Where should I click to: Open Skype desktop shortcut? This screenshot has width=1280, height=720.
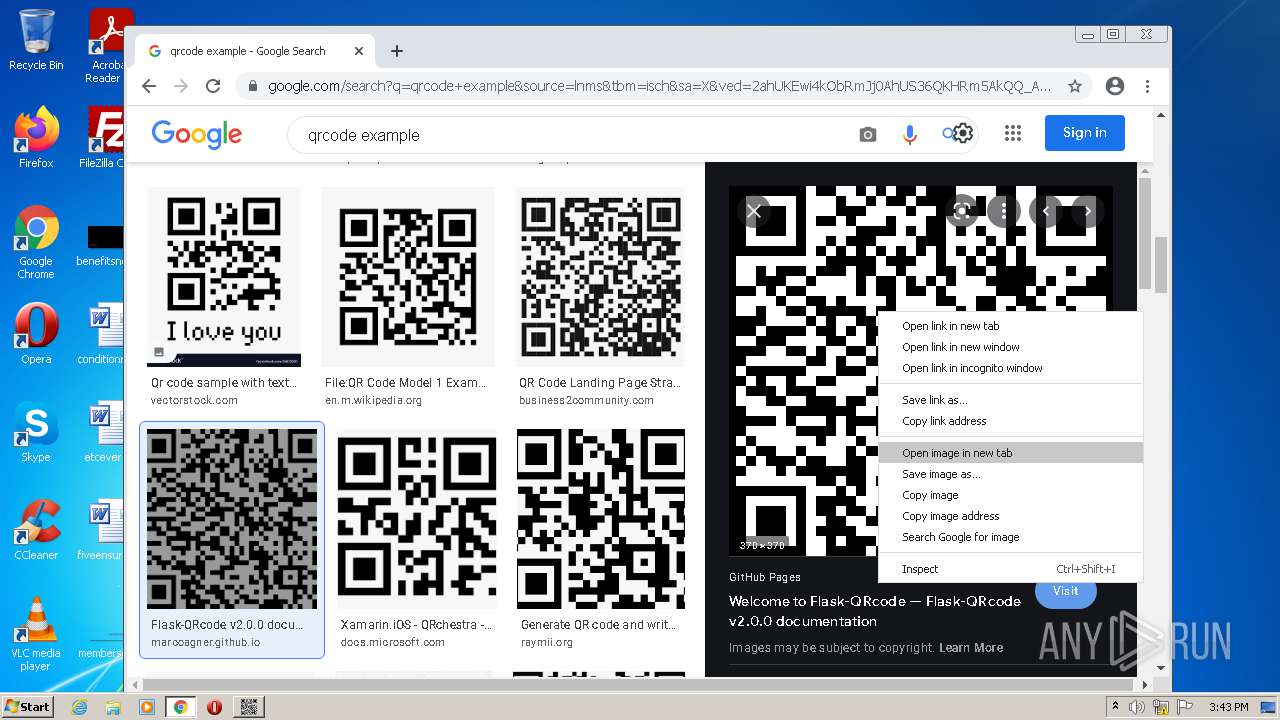[x=36, y=432]
